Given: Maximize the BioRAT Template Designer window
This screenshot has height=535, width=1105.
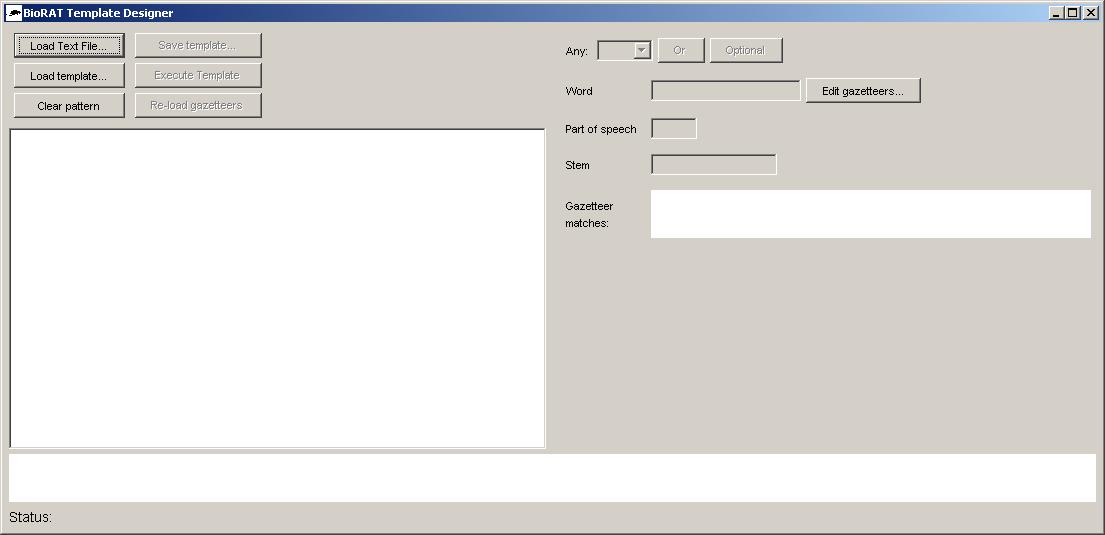Looking at the screenshot, I should [x=1073, y=13].
